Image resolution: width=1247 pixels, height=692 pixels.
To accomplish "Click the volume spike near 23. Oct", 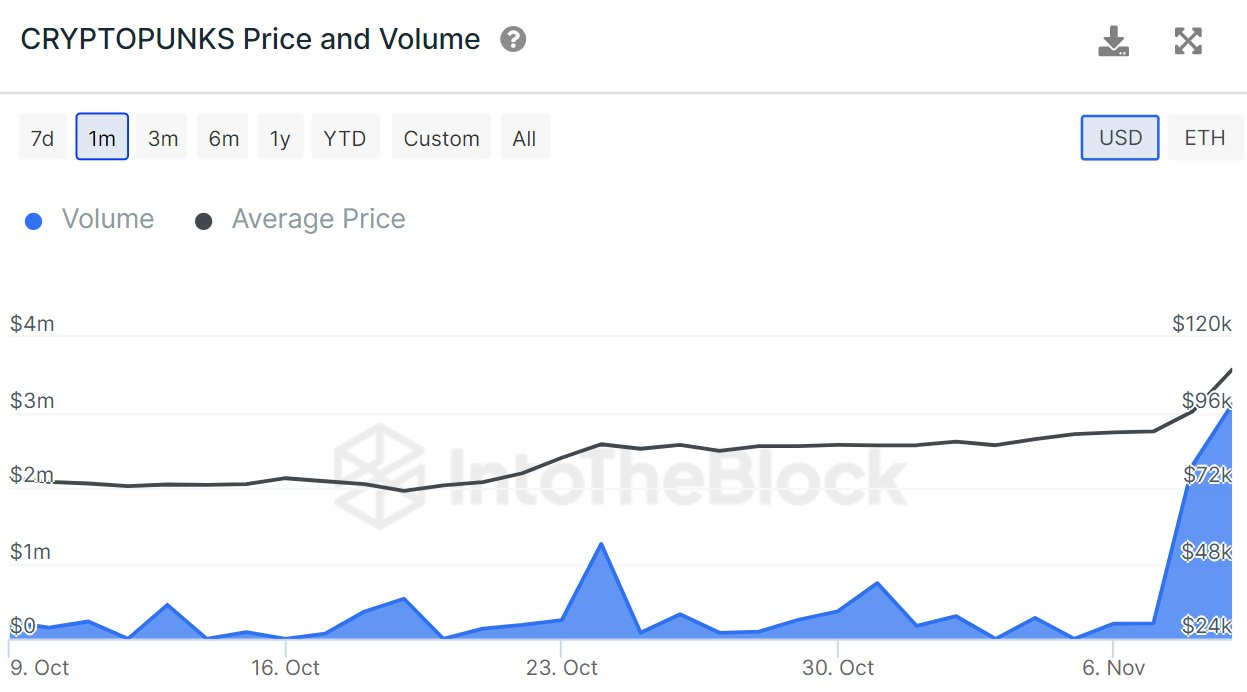I will [x=600, y=545].
